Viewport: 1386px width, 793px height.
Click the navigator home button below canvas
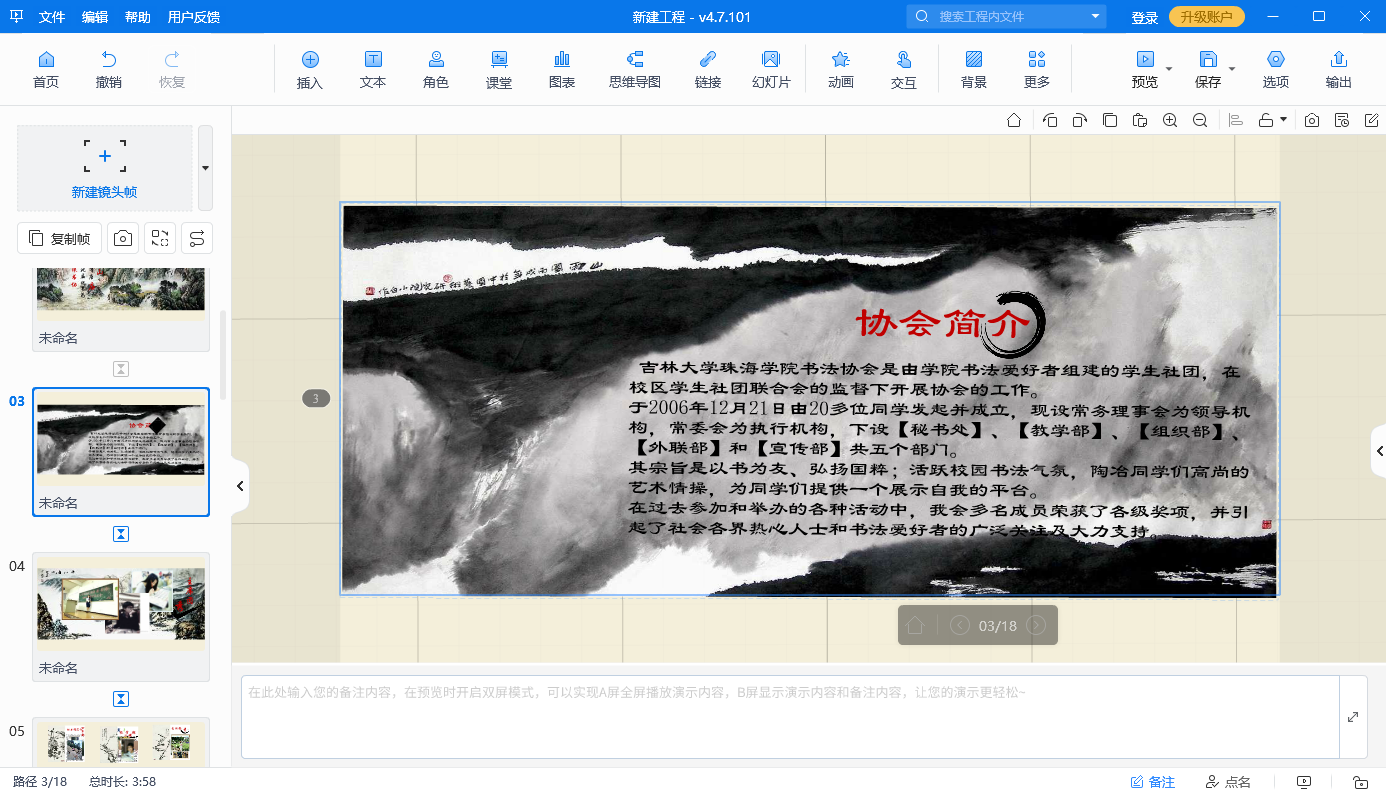pyautogui.click(x=914, y=626)
